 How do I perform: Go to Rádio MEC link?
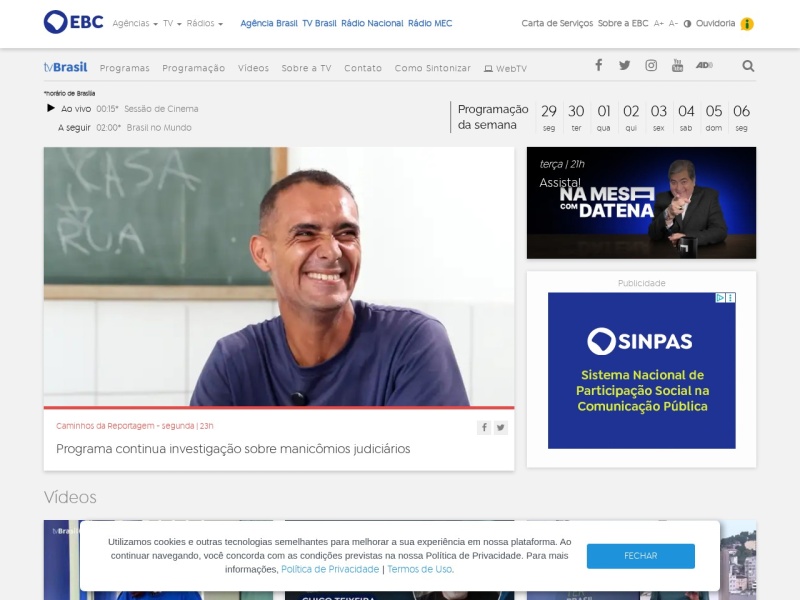point(430,23)
